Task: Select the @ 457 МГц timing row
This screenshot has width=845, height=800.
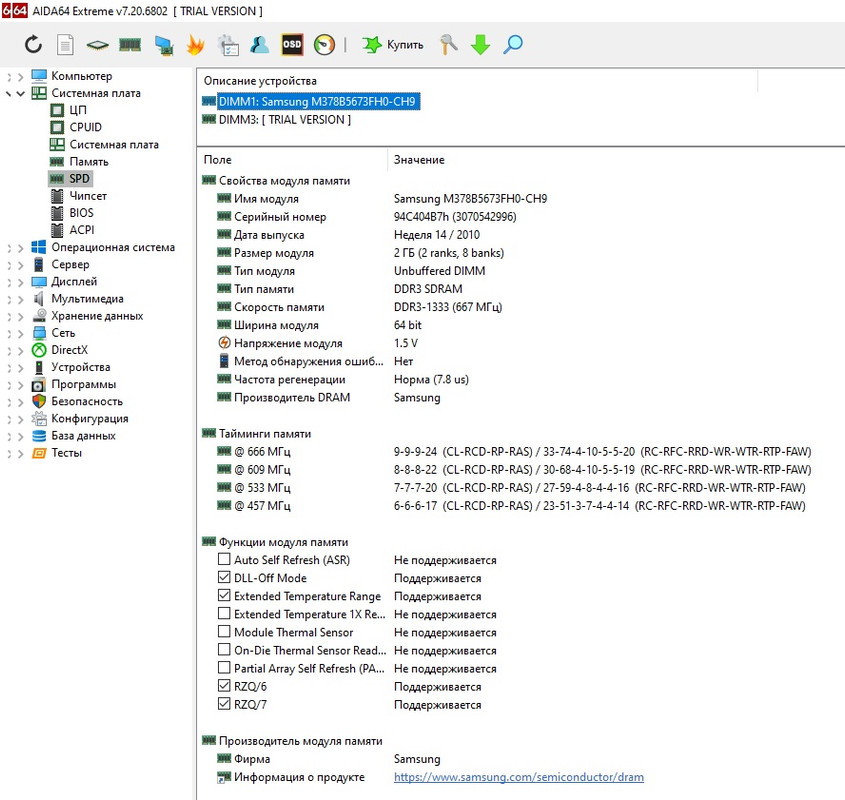Action: point(511,506)
